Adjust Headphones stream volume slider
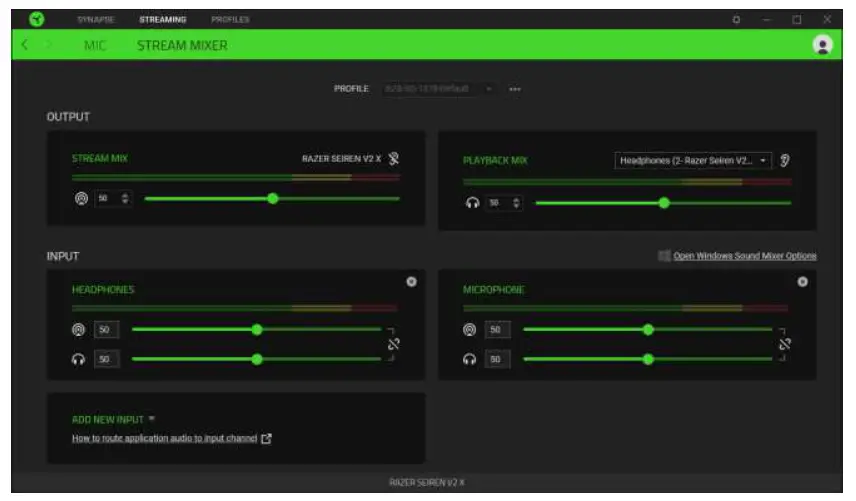 tap(257, 330)
